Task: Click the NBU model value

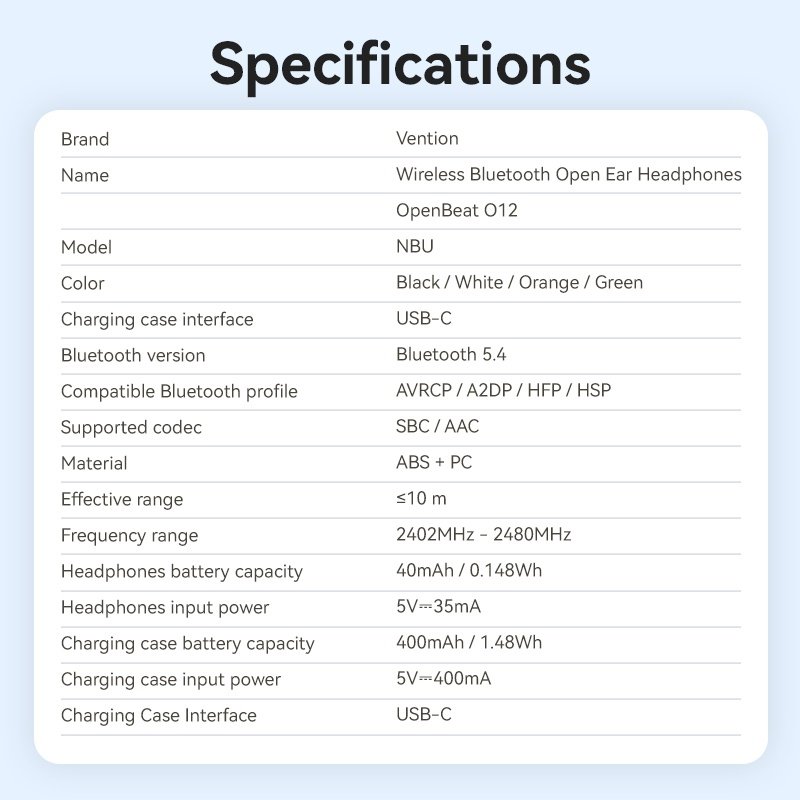Action: [x=415, y=247]
